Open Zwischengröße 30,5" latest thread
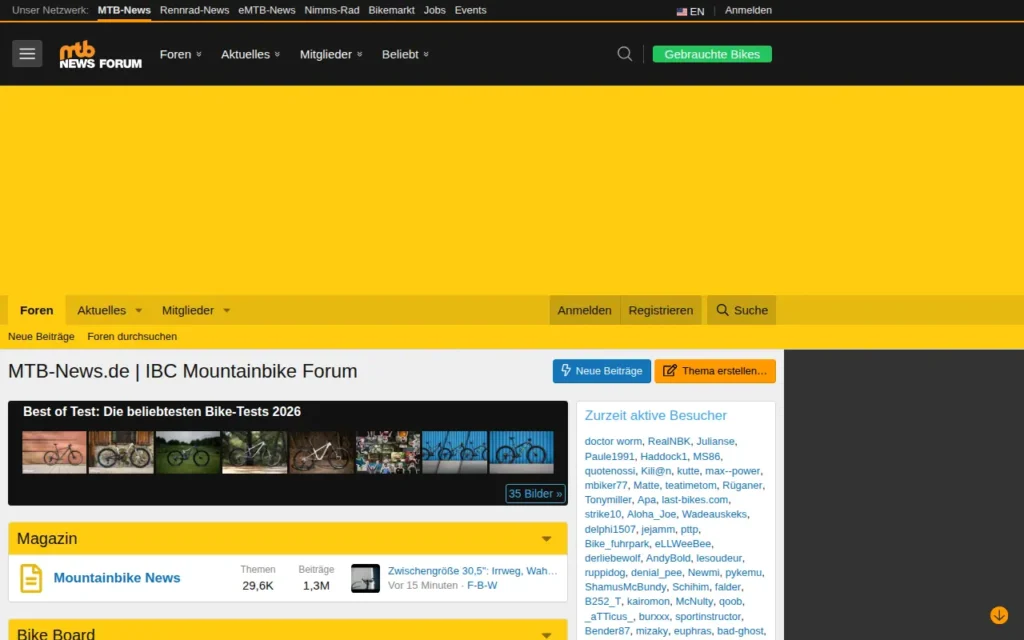This screenshot has width=1024, height=640. [473, 571]
